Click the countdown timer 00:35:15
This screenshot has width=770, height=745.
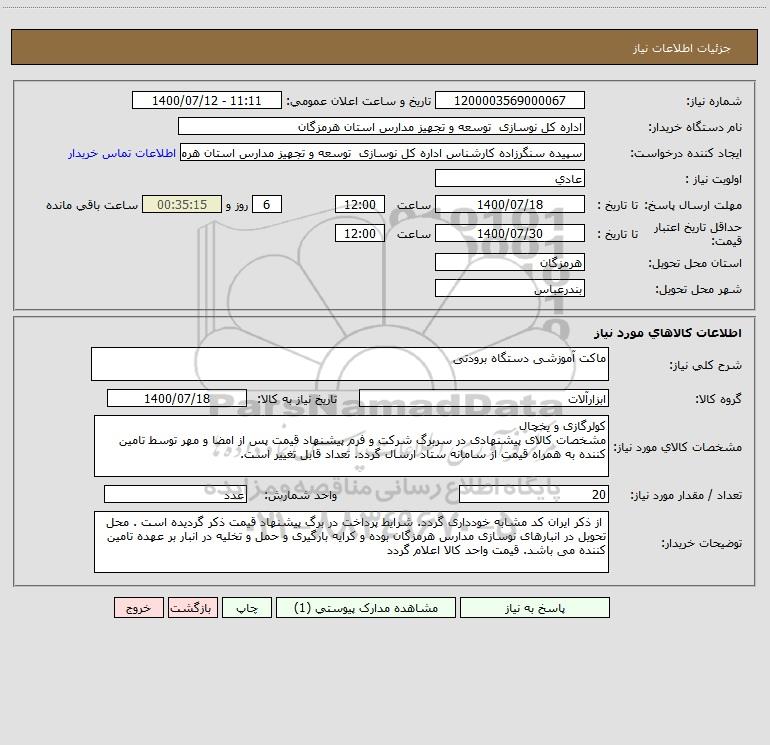click(182, 204)
